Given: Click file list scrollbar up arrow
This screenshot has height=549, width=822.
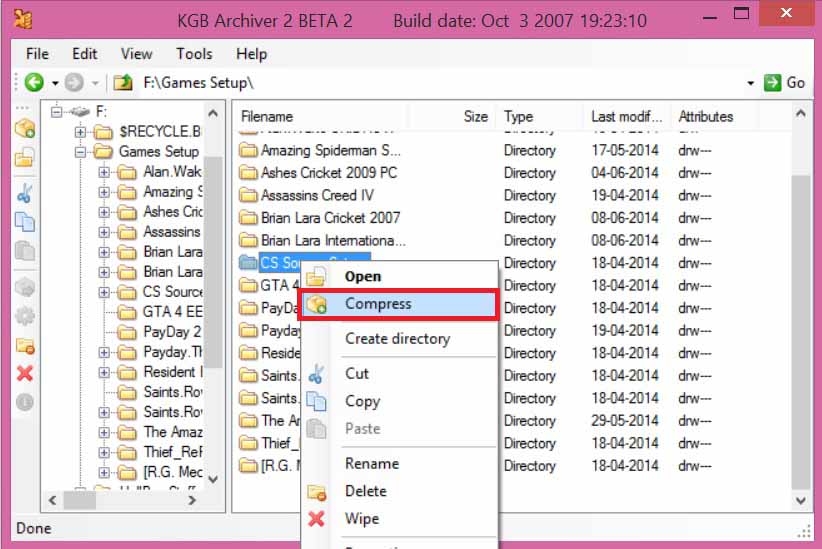Looking at the screenshot, I should pyautogui.click(x=801, y=113).
